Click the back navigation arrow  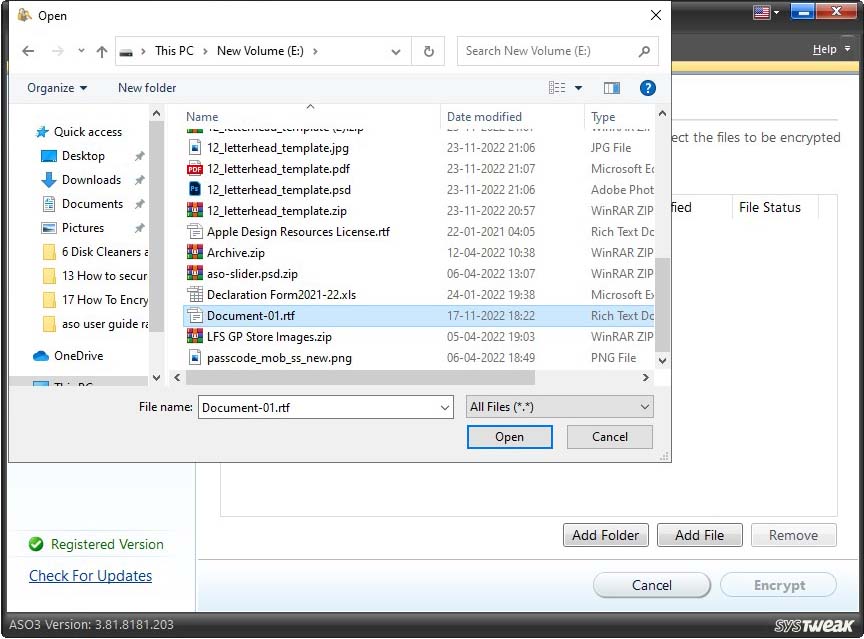coord(28,51)
